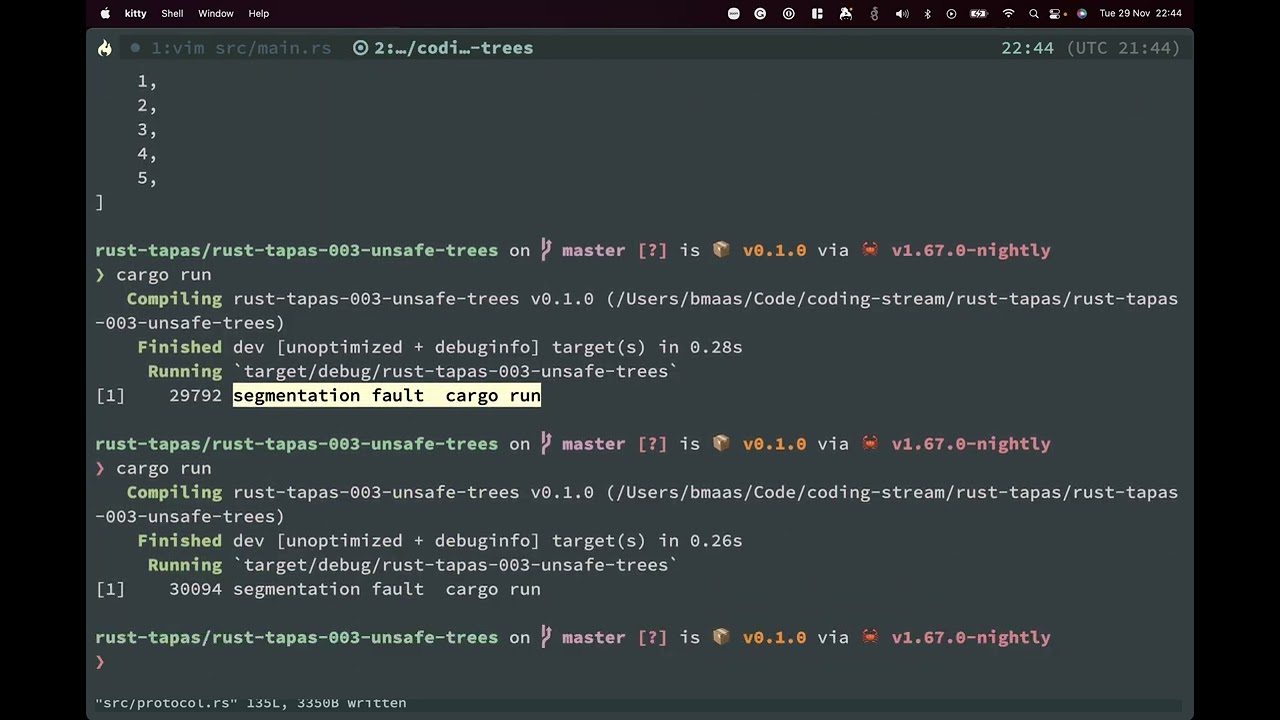The width and height of the screenshot is (1280, 720).
Task: Click "Finished" line showing 0.28s
Action: tap(440, 348)
